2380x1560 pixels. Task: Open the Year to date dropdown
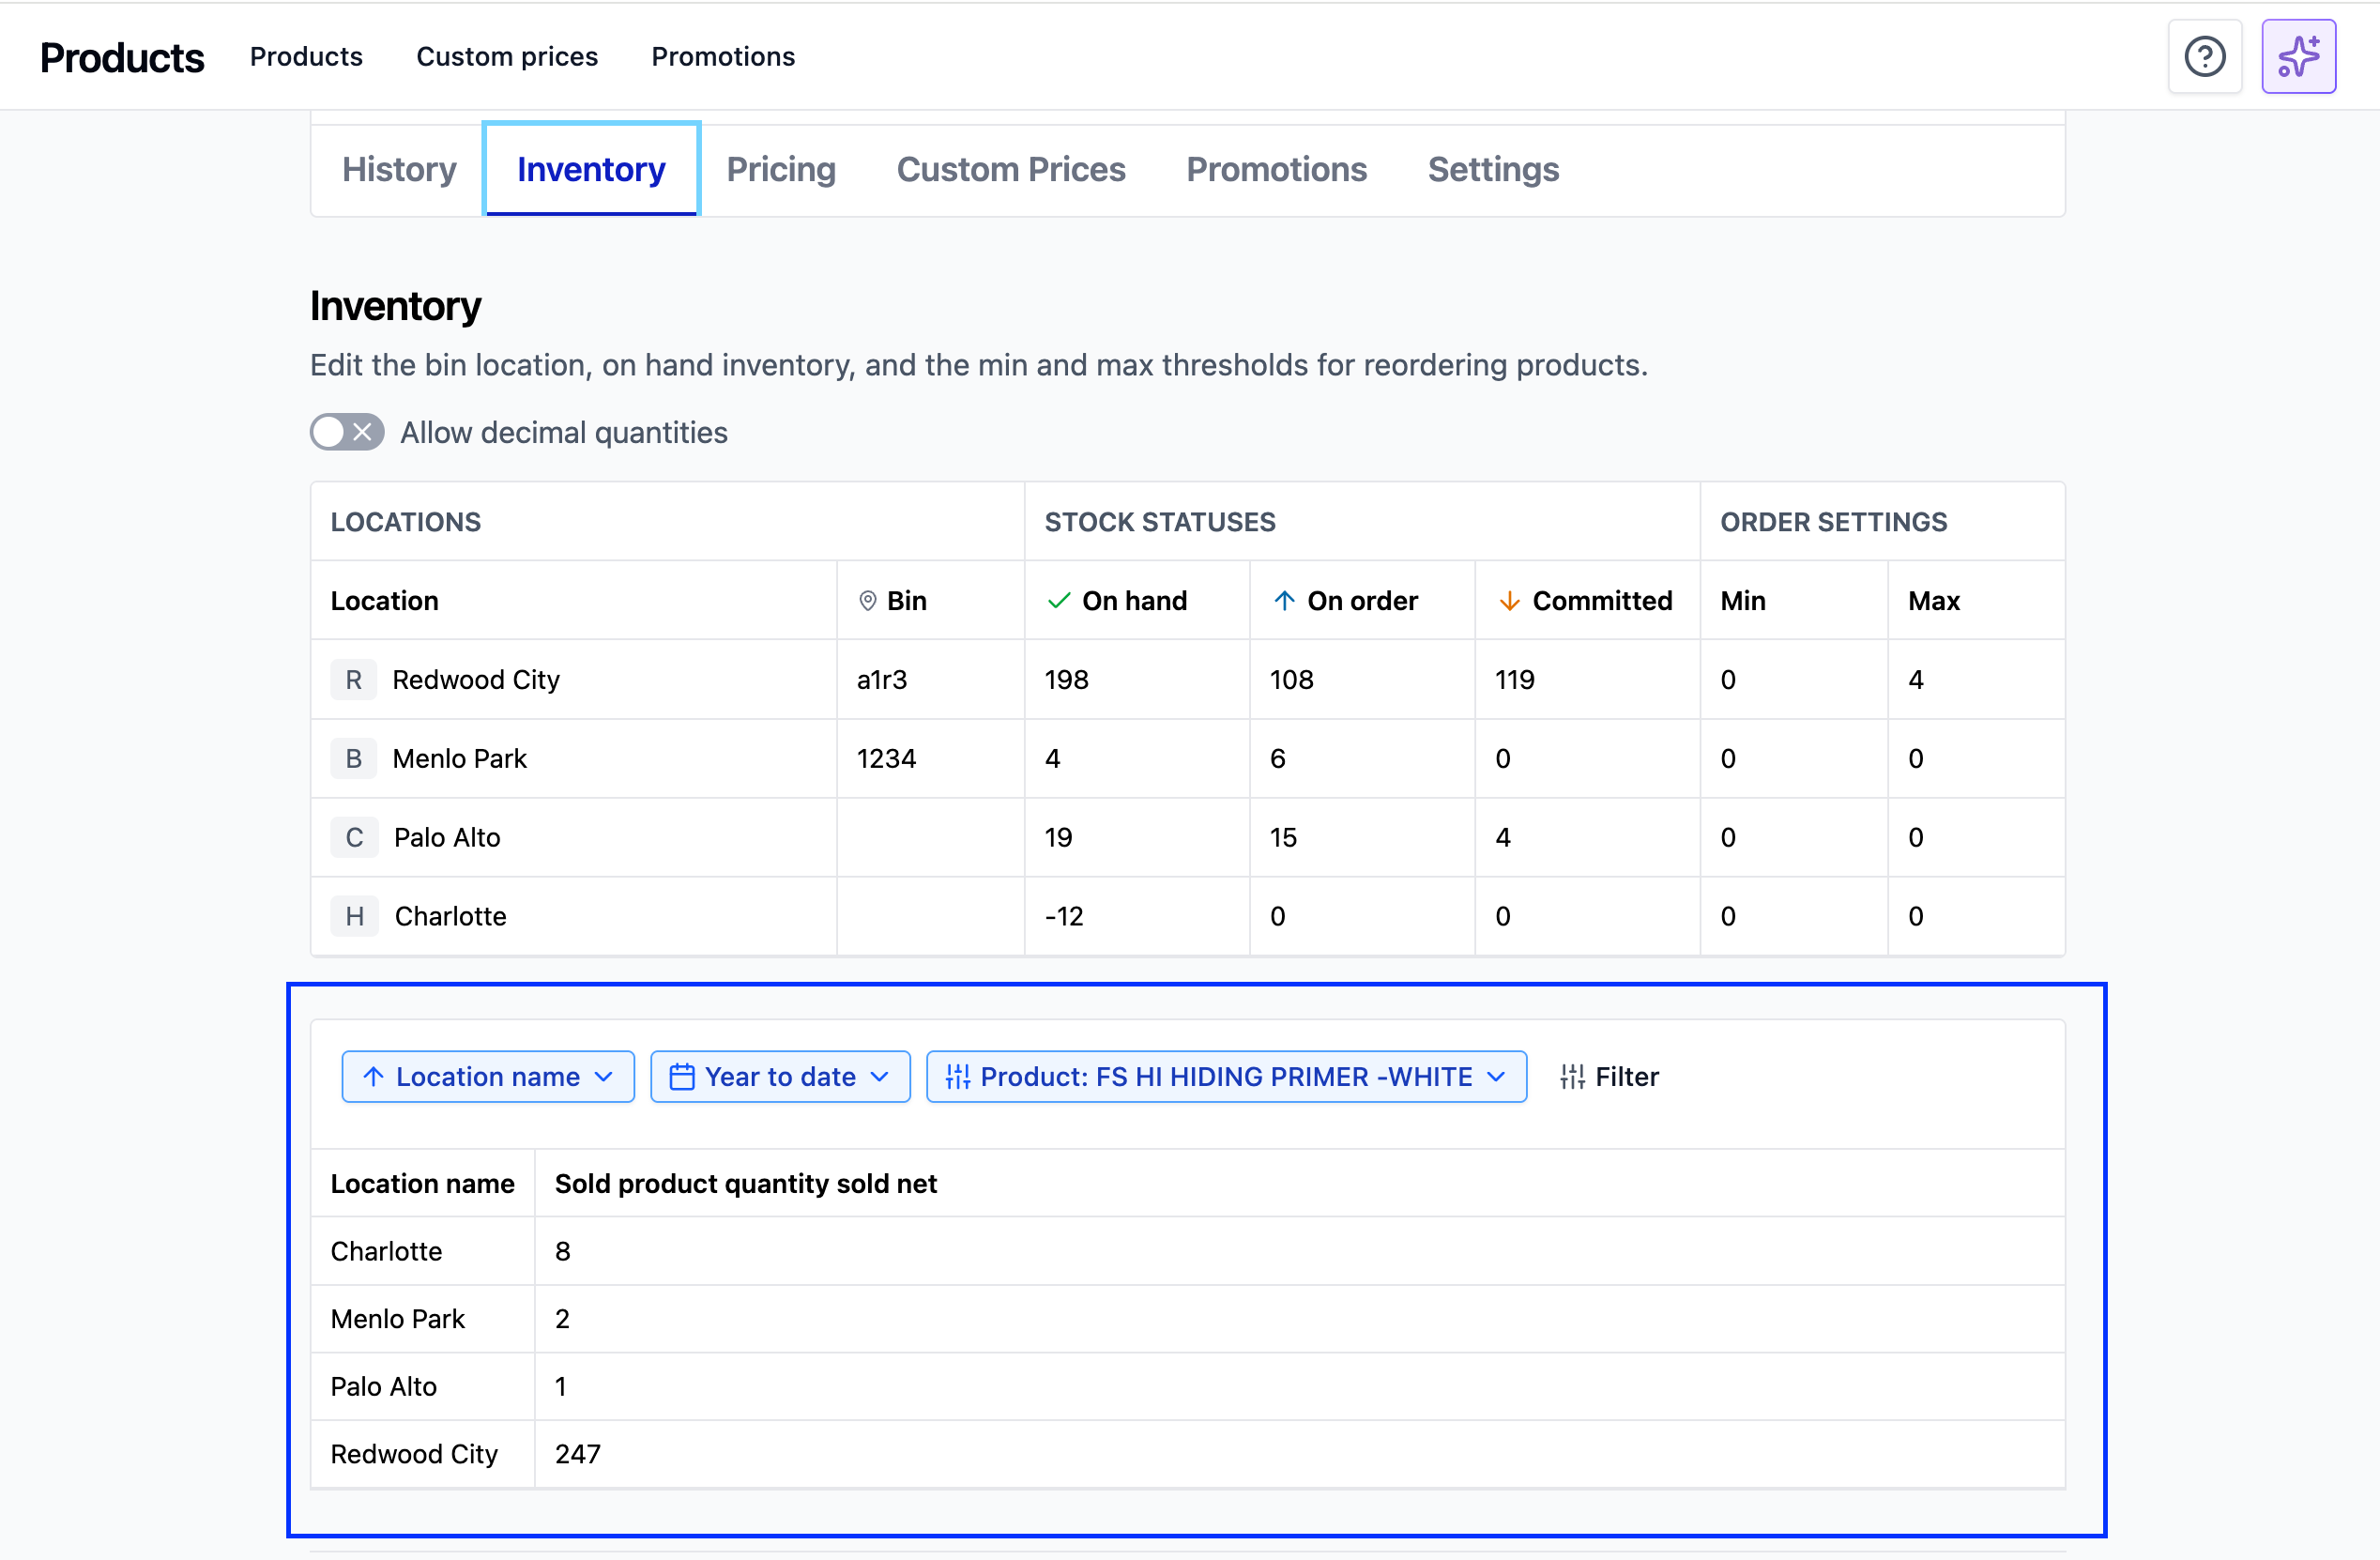pyautogui.click(x=779, y=1077)
